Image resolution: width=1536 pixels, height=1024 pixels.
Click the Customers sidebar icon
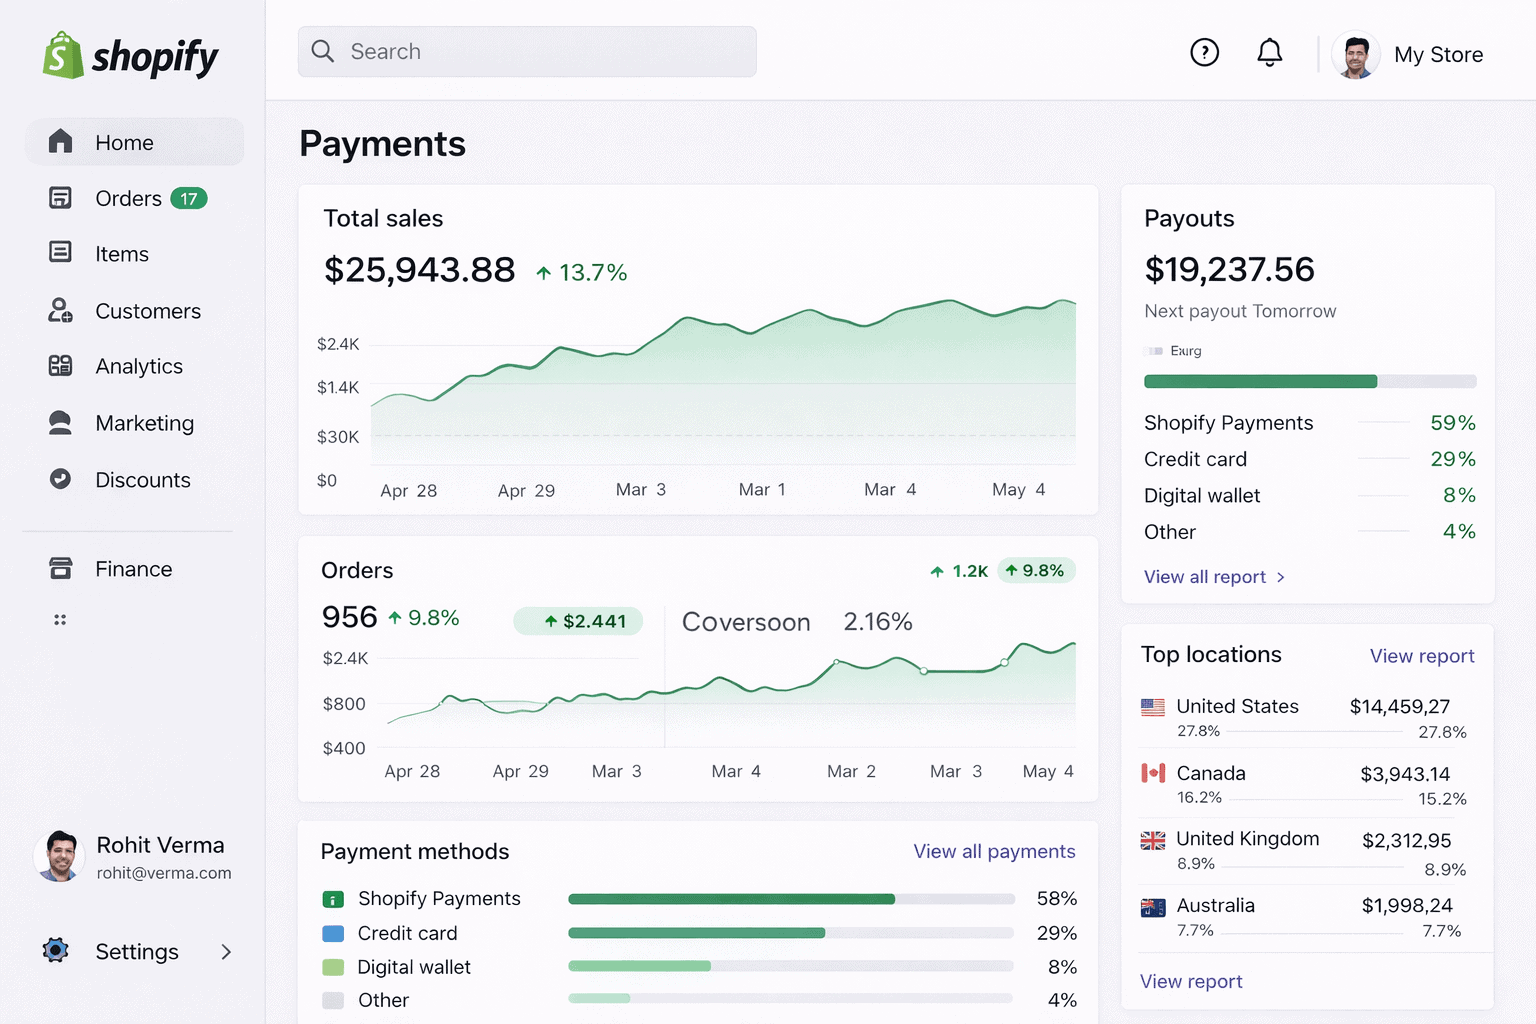(60, 310)
